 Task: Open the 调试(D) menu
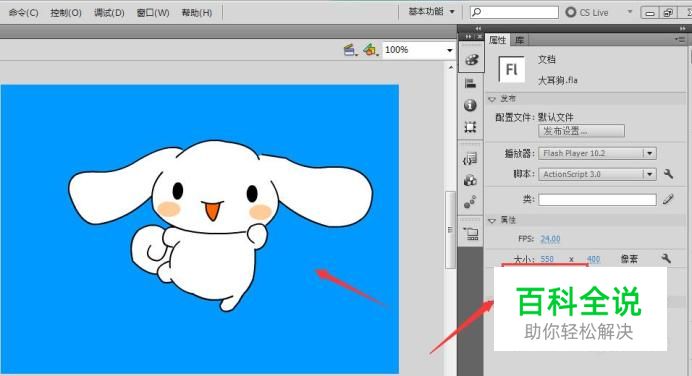coord(109,13)
